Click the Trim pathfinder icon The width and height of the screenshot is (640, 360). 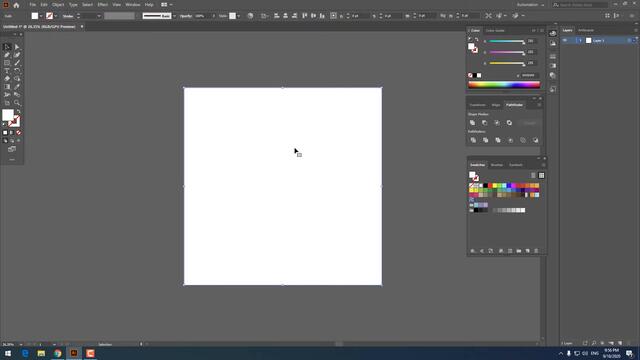pyautogui.click(x=486, y=140)
